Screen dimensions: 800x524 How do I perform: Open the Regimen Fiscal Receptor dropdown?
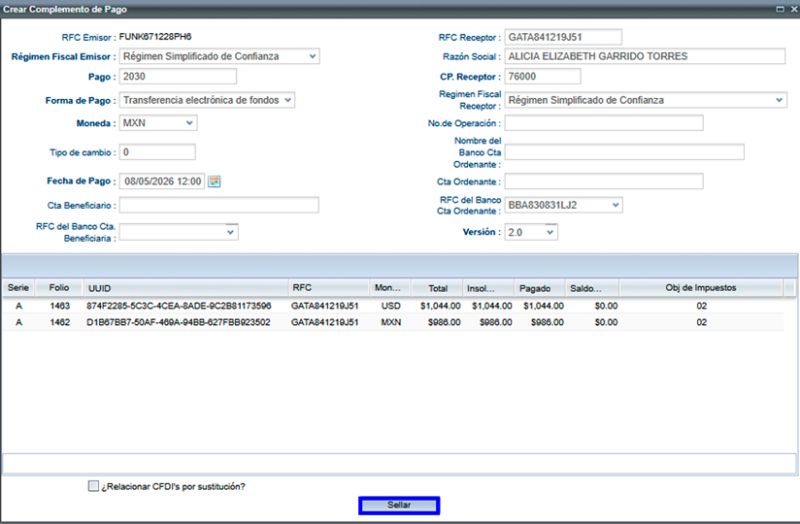pos(779,100)
